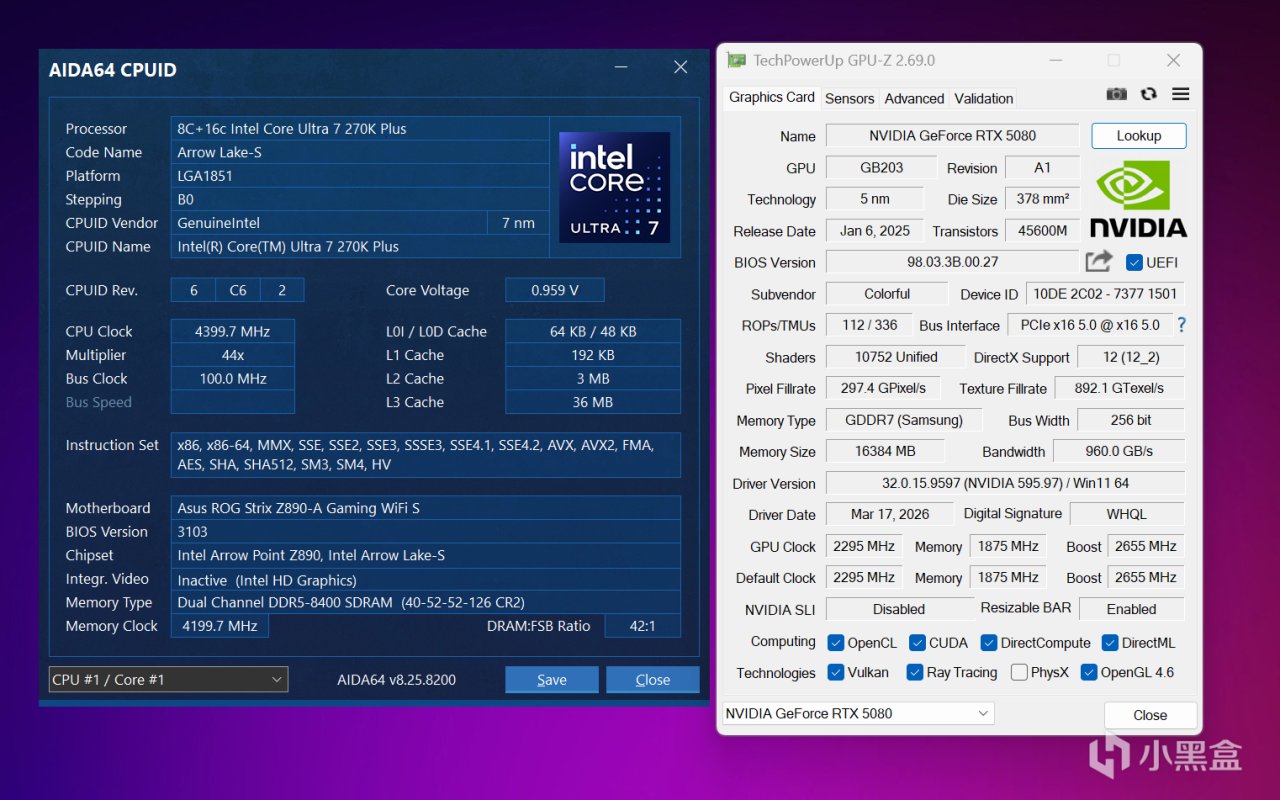Switch to the Sensors tab
This screenshot has width=1280, height=800.
pyautogui.click(x=850, y=98)
